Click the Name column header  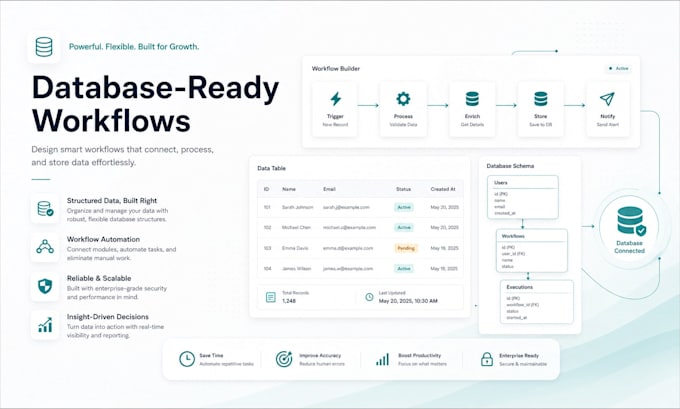point(289,189)
